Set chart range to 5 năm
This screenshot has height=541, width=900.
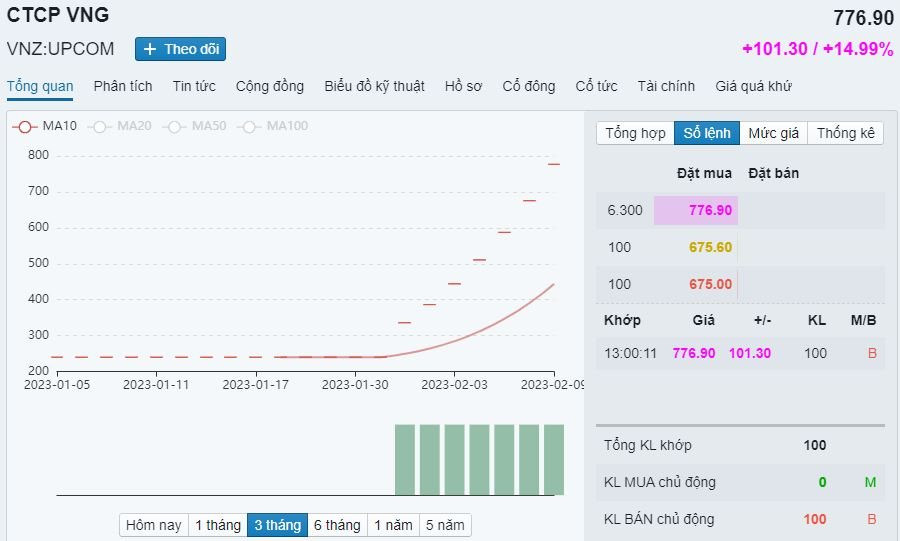coord(445,525)
